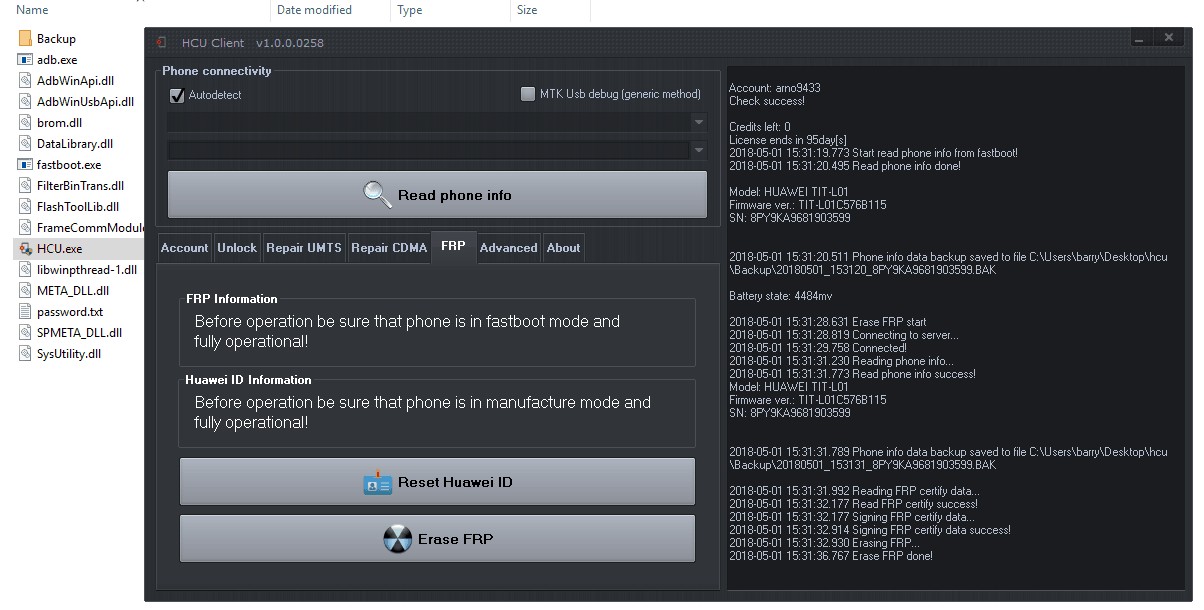Select the HCU.exe file icon
1204x610 pixels.
(x=25, y=249)
